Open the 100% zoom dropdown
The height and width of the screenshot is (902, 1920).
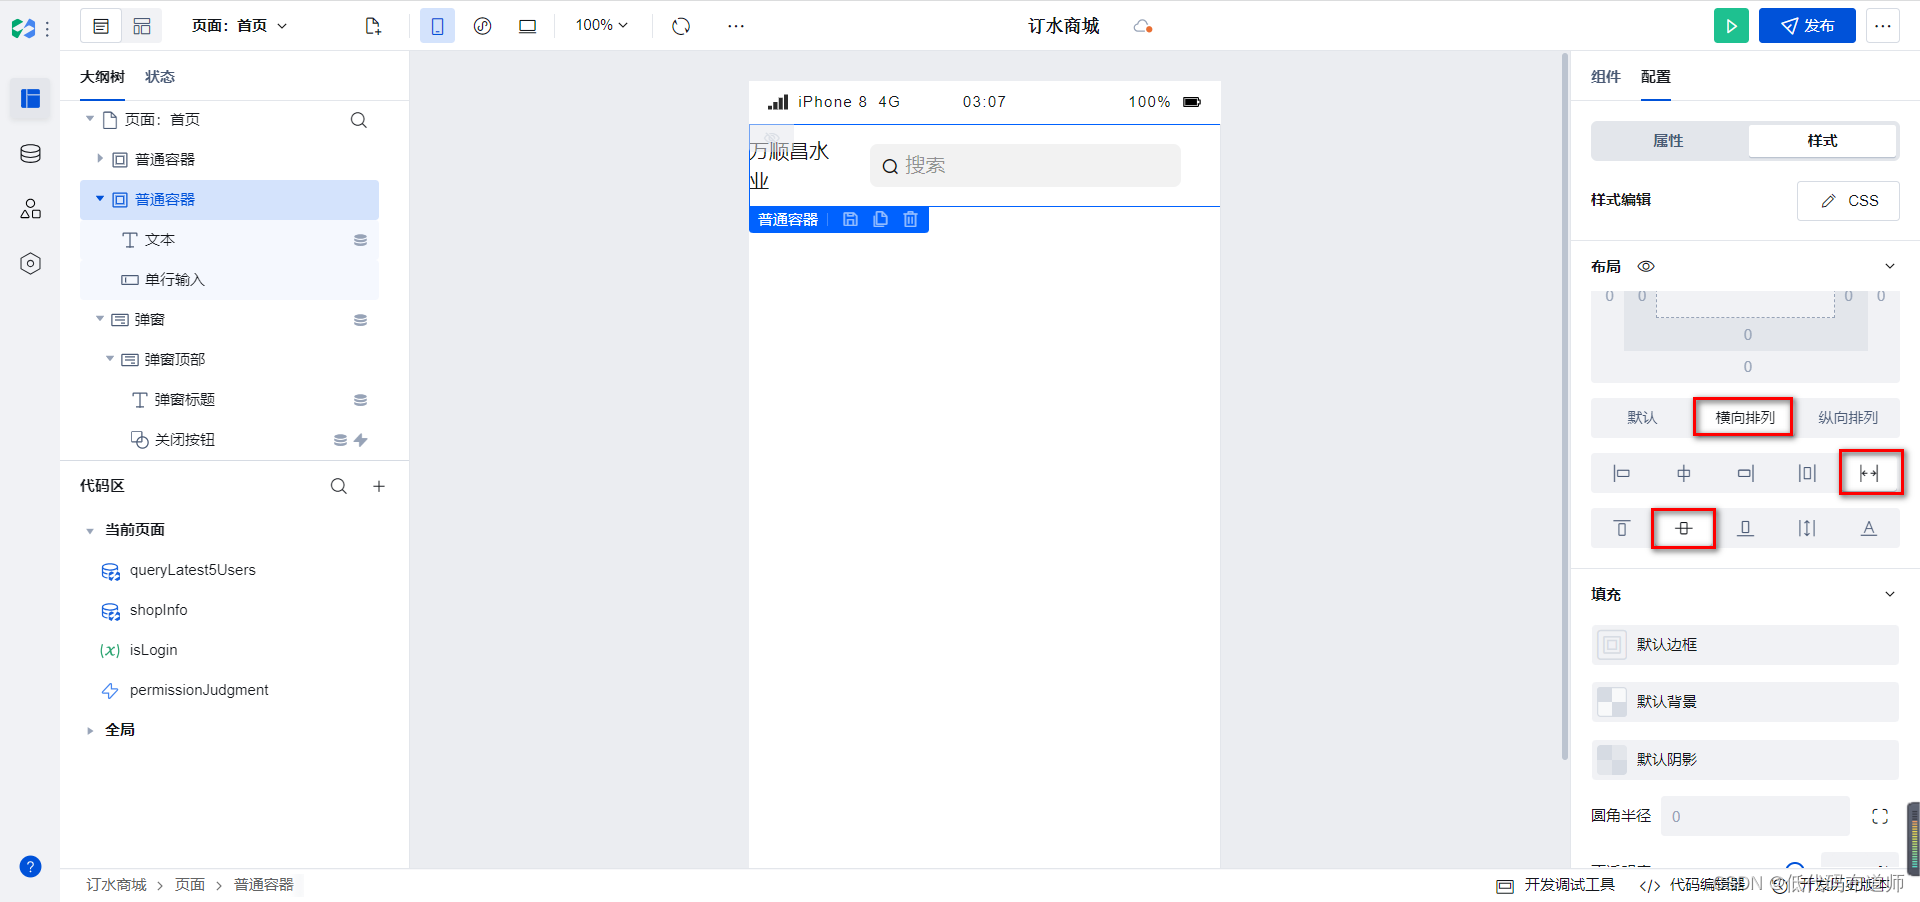coord(602,26)
